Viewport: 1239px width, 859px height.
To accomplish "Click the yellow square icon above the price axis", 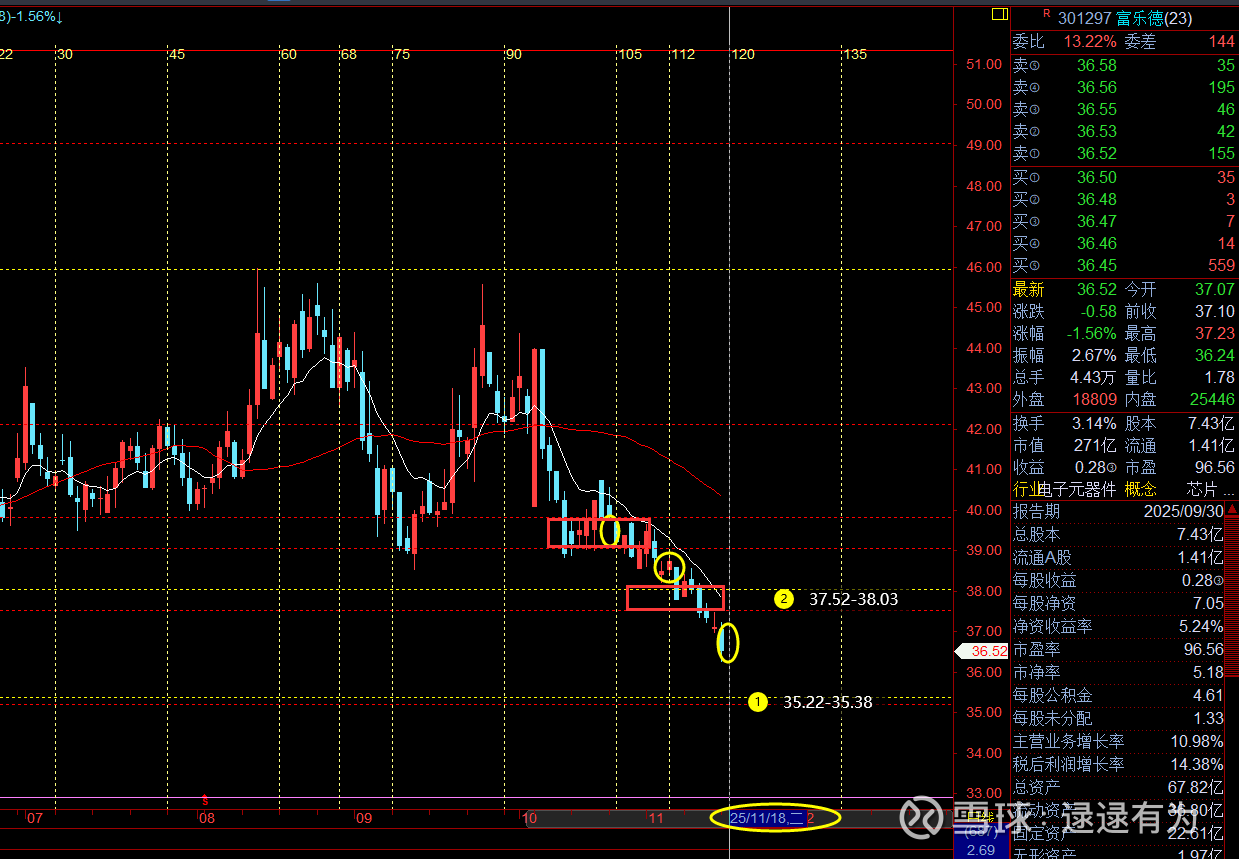I will pyautogui.click(x=998, y=14).
